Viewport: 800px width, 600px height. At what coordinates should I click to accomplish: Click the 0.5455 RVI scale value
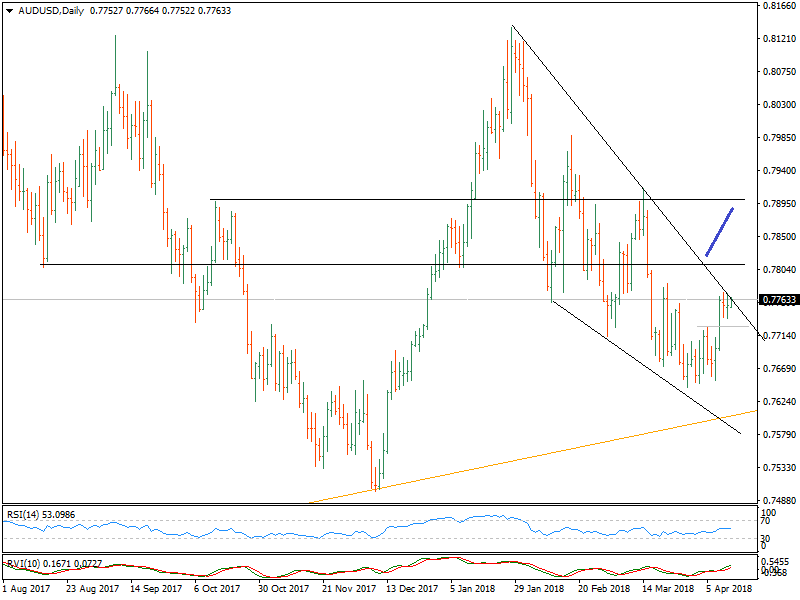pyautogui.click(x=776, y=563)
